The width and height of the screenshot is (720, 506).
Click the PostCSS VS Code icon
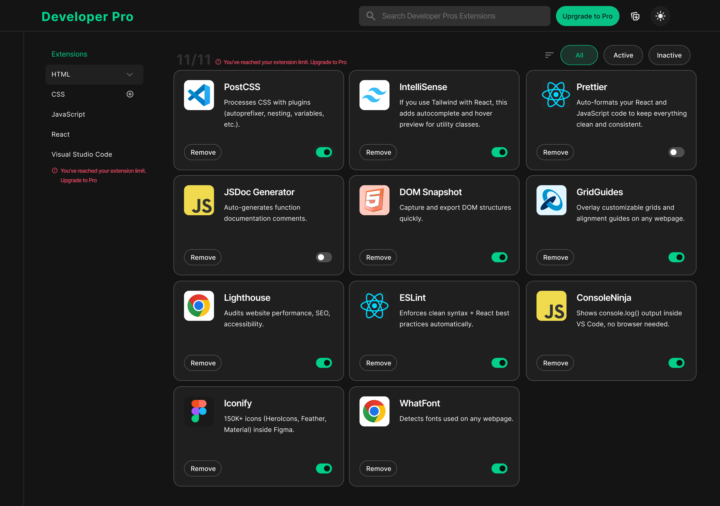point(199,95)
